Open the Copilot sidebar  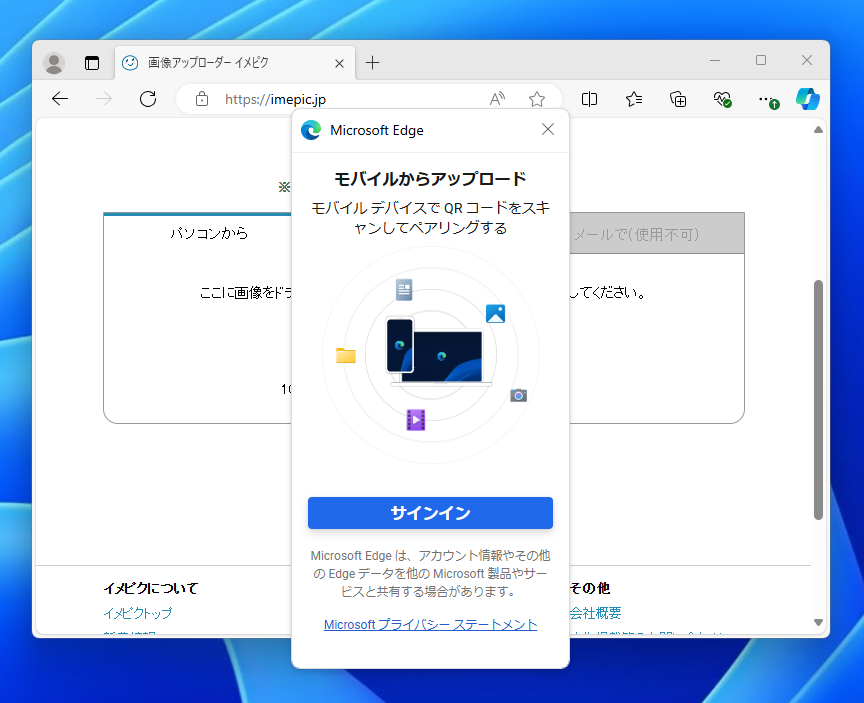tap(808, 99)
